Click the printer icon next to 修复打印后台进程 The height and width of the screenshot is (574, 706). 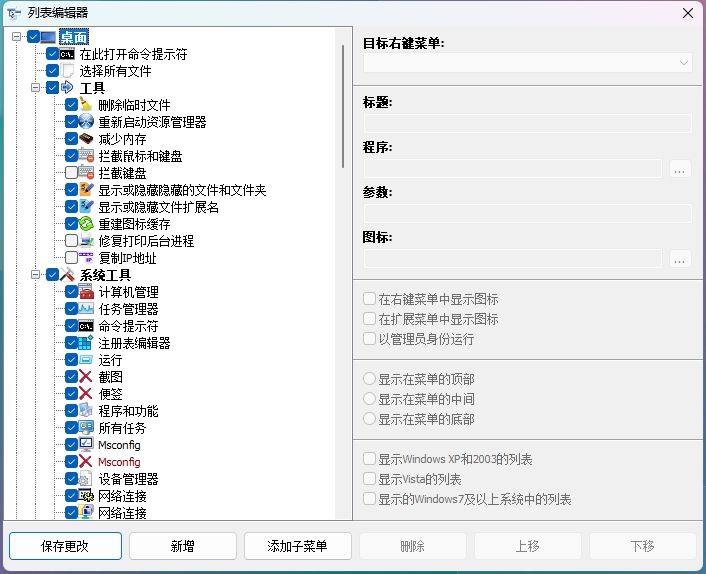(86, 241)
